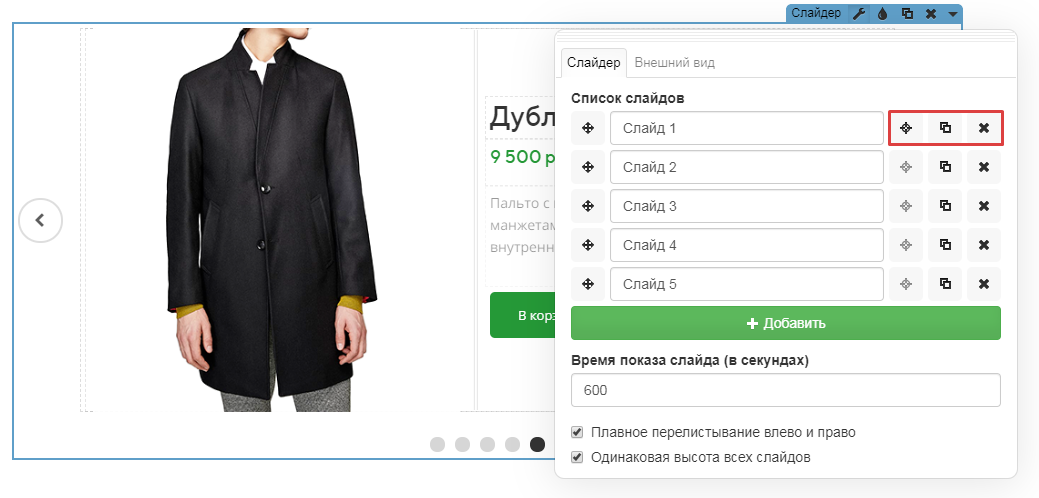Image resolution: width=1039 pixels, height=498 pixels.
Task: Click the target icon for Слайд 4
Action: pos(905,245)
